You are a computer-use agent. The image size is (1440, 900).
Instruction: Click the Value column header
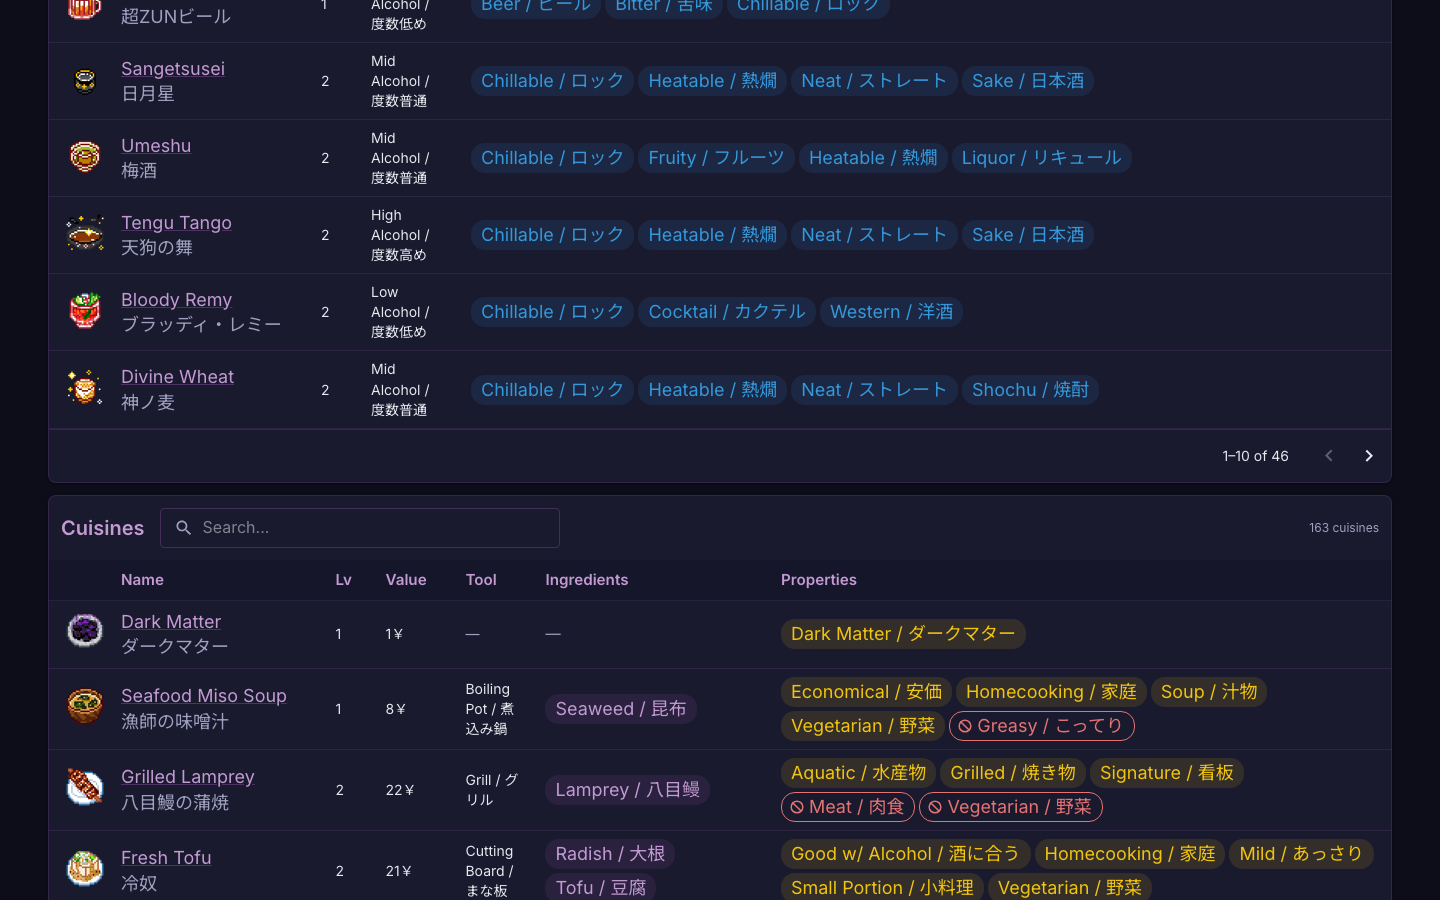(406, 580)
